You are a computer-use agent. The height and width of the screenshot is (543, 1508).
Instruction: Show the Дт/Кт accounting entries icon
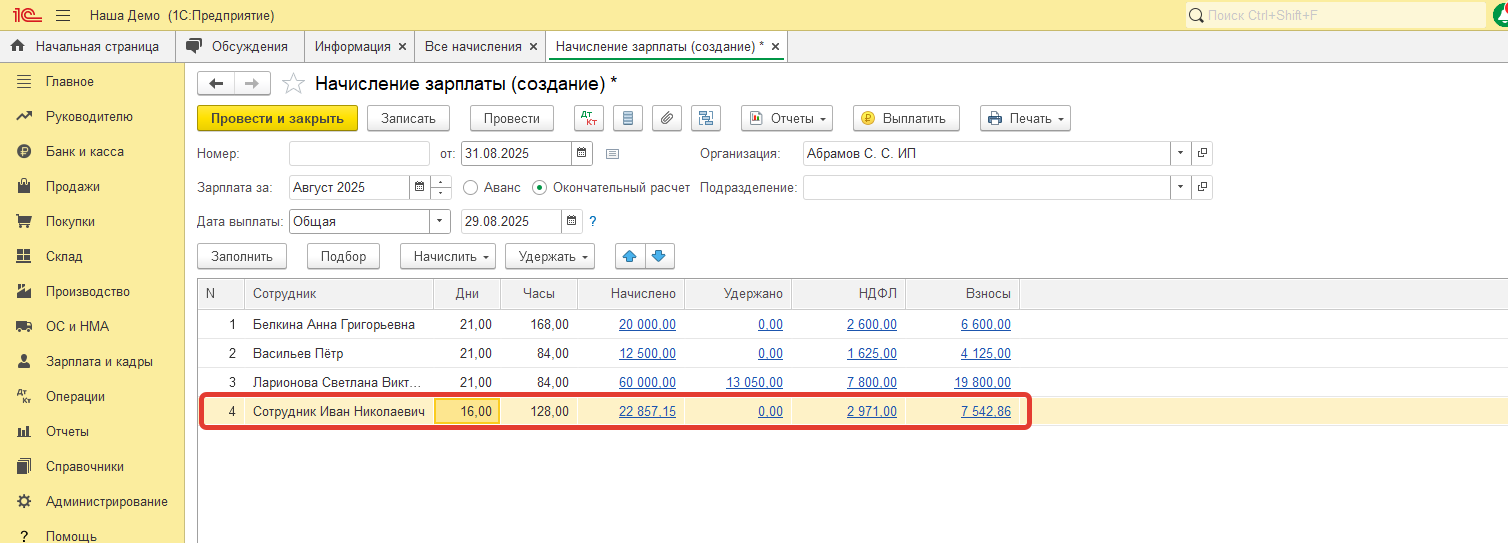589,118
